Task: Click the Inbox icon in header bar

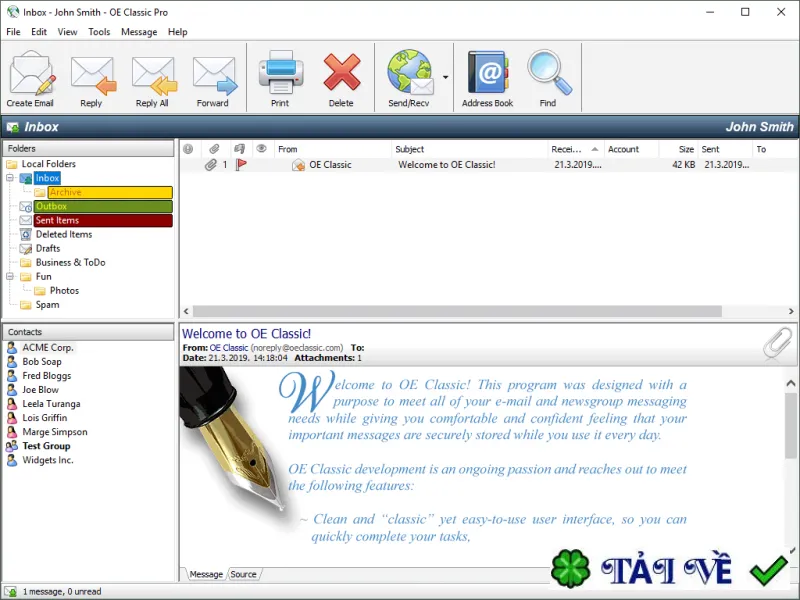Action: (13, 127)
